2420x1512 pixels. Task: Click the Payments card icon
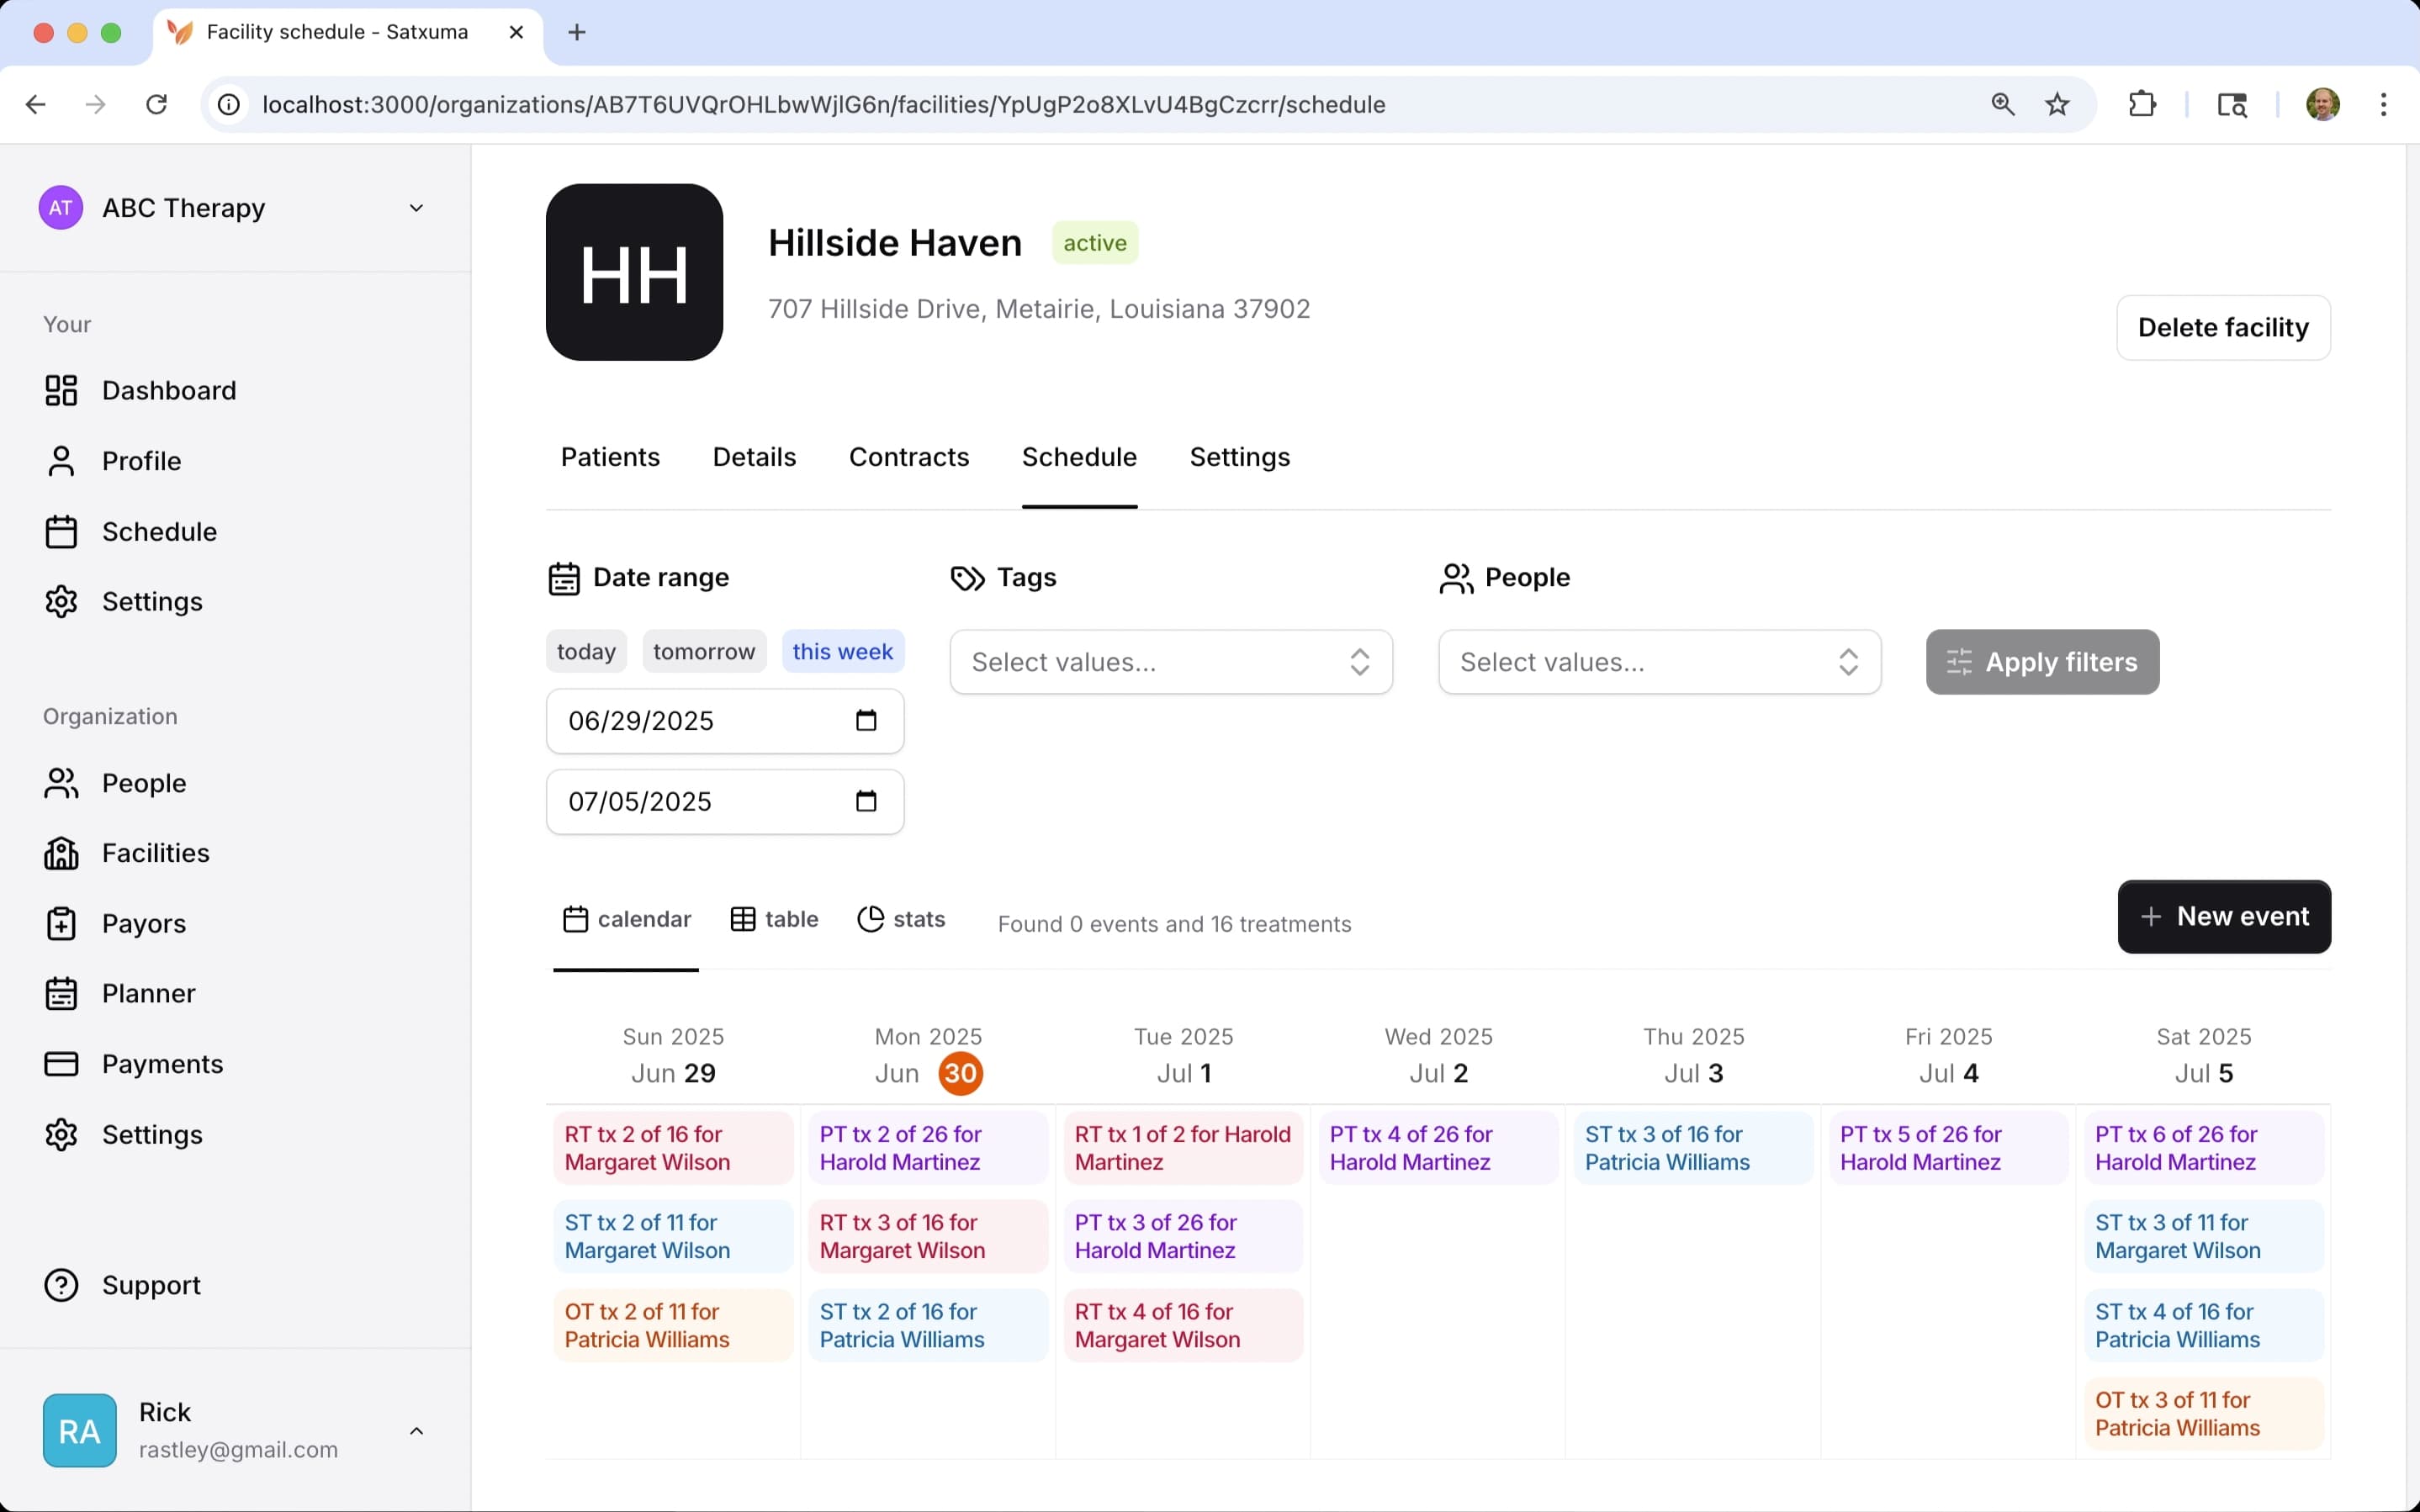[x=61, y=1063]
